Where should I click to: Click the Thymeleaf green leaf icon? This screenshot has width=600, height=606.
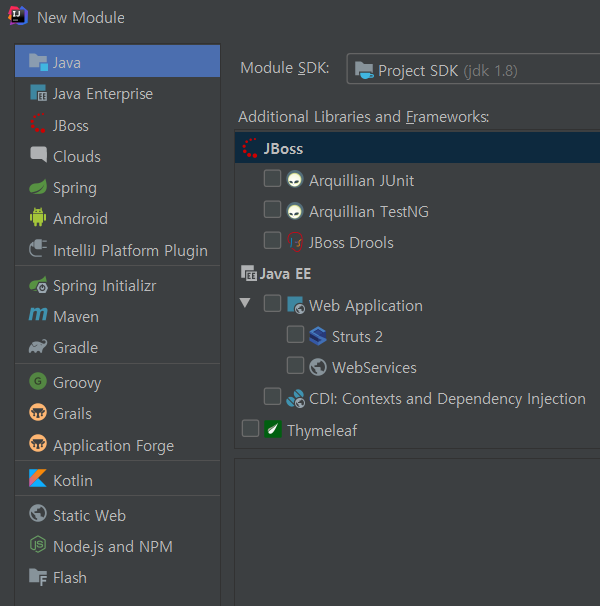coord(273,429)
